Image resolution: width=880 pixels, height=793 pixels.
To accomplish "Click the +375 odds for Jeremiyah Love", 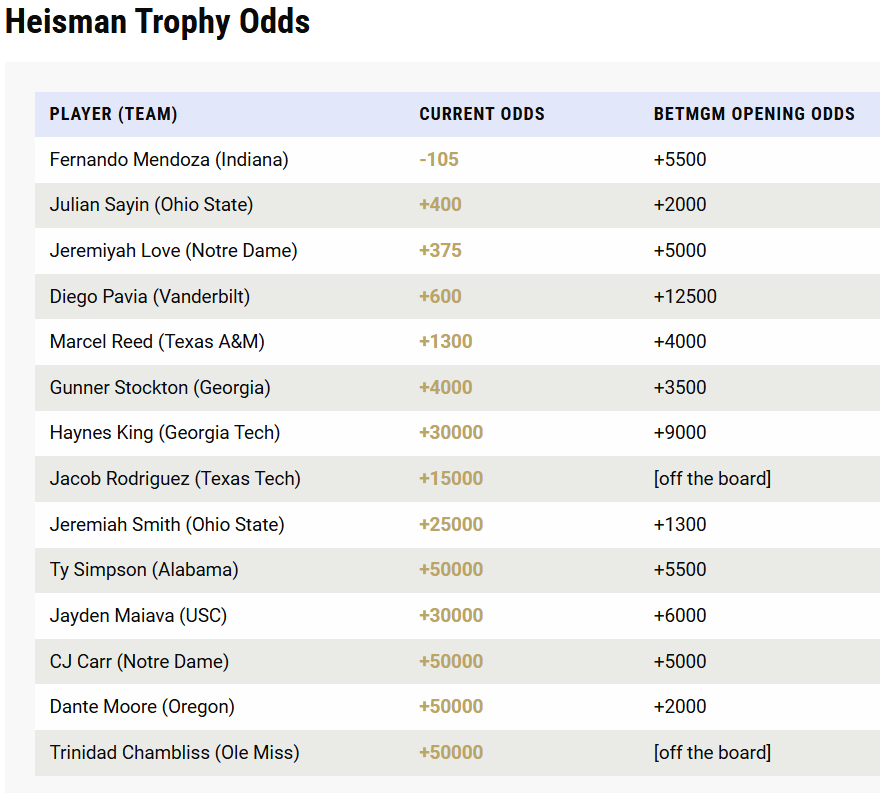I will pyautogui.click(x=440, y=250).
